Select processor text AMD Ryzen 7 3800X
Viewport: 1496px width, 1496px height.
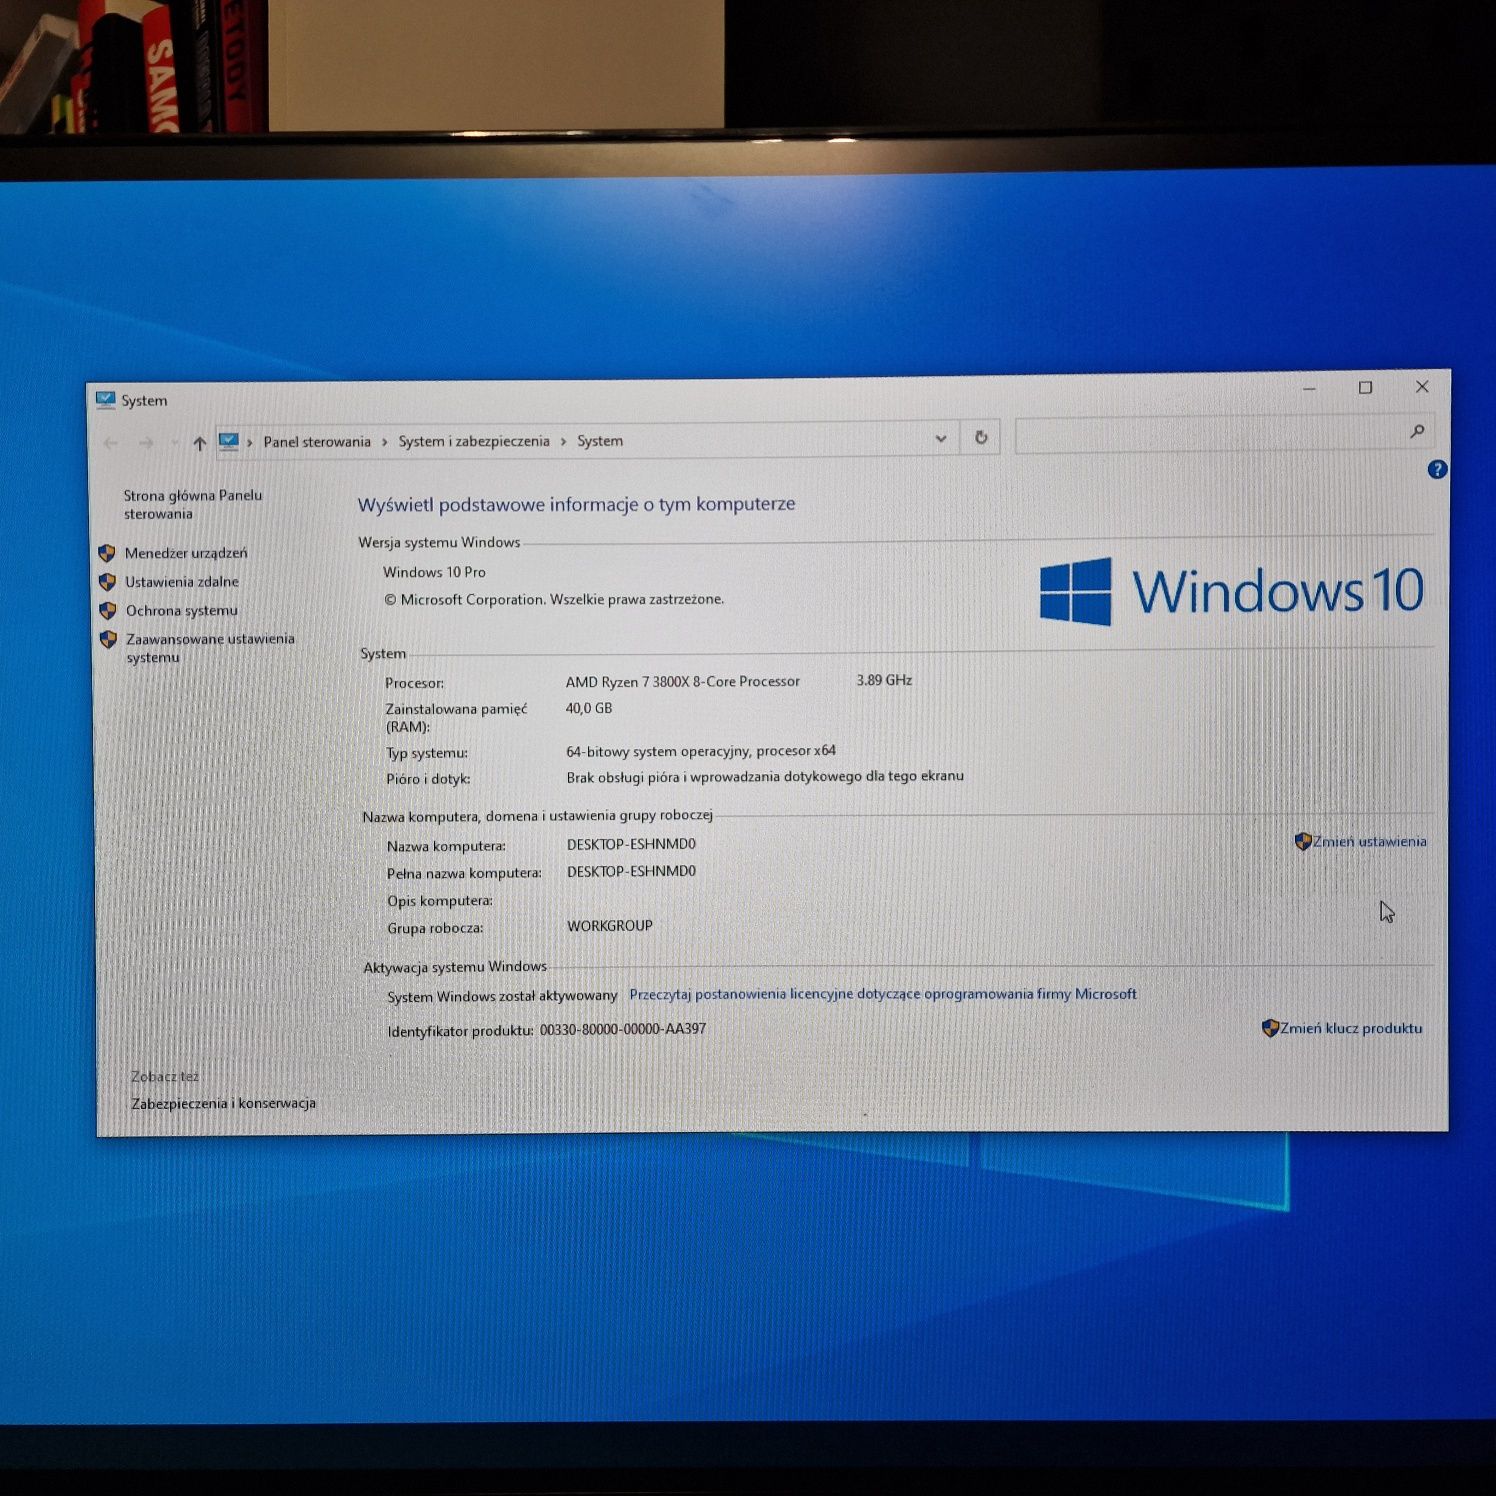683,682
